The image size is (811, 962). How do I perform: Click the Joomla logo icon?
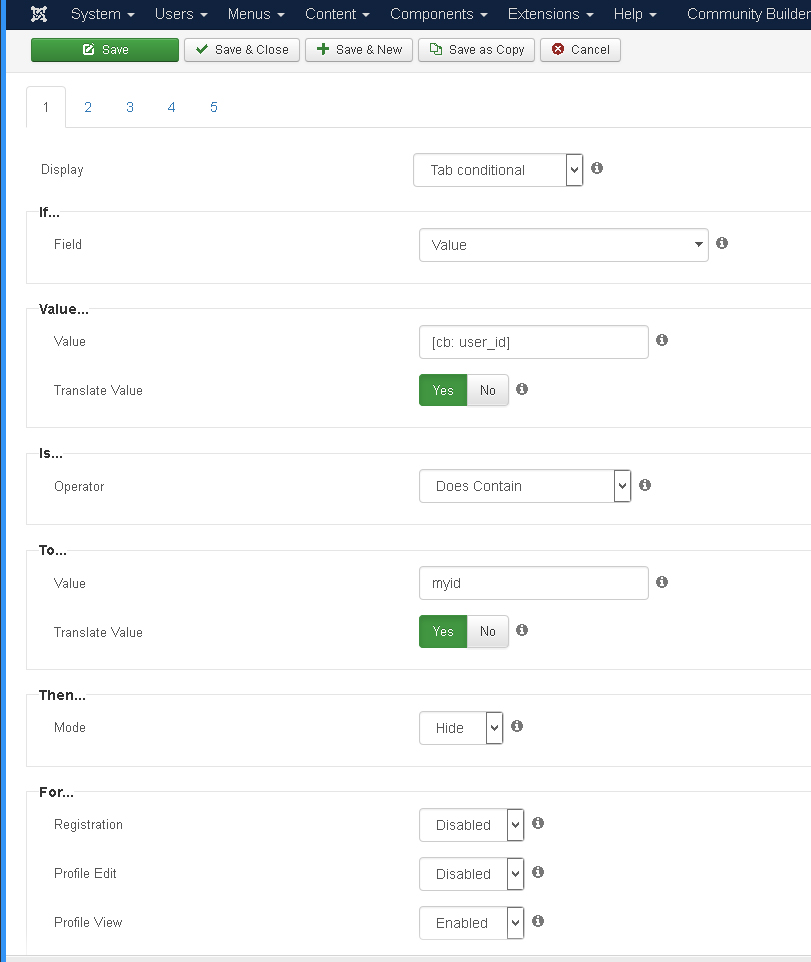tap(39, 14)
